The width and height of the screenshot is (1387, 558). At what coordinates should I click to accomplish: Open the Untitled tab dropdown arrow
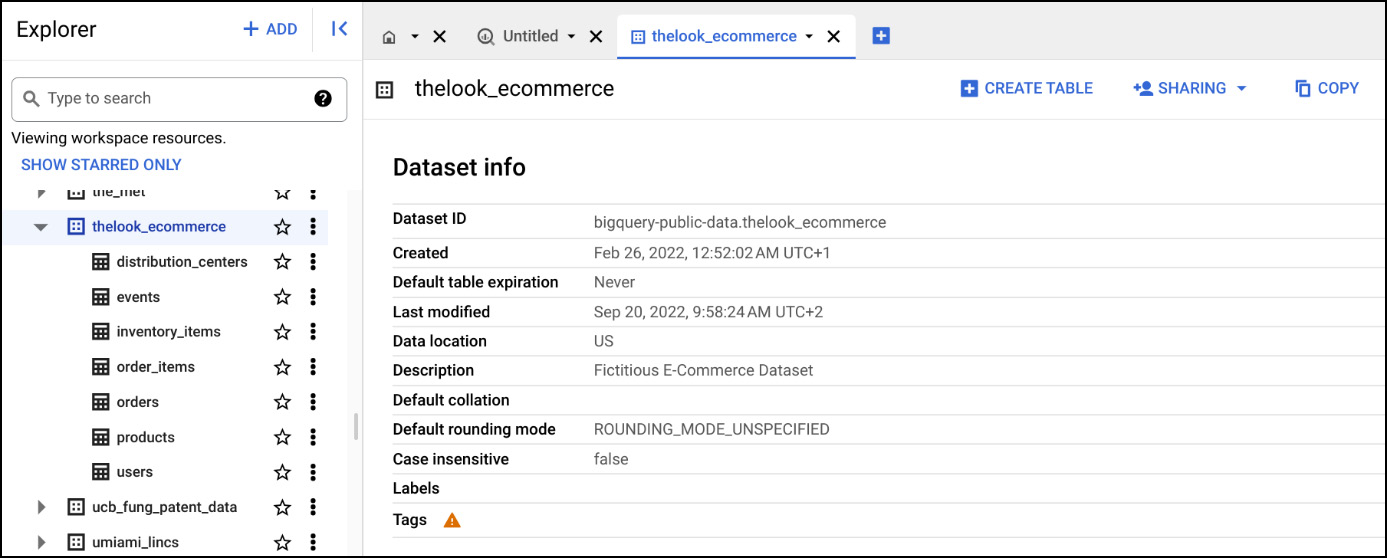pos(571,36)
